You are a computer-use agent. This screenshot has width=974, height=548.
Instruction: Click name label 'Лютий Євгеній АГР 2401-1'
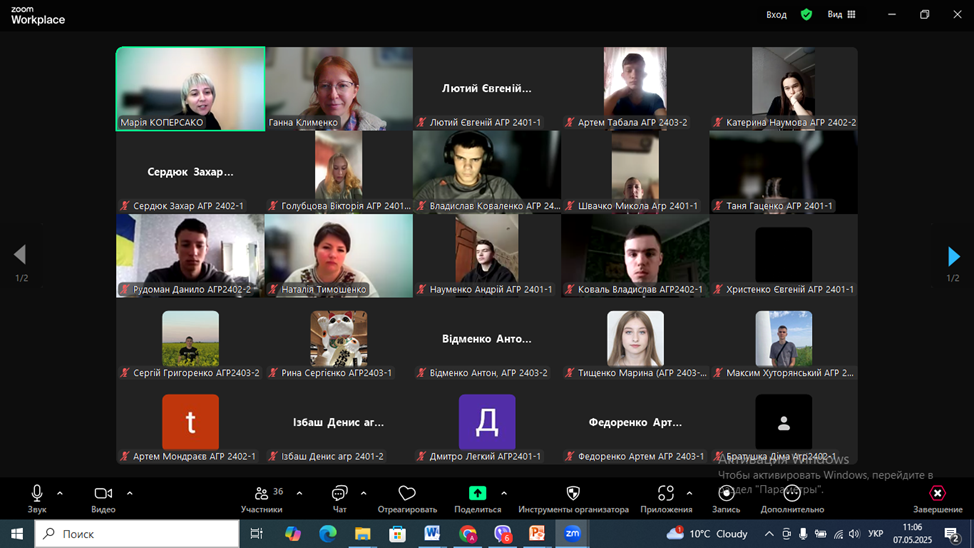pyautogui.click(x=485, y=122)
